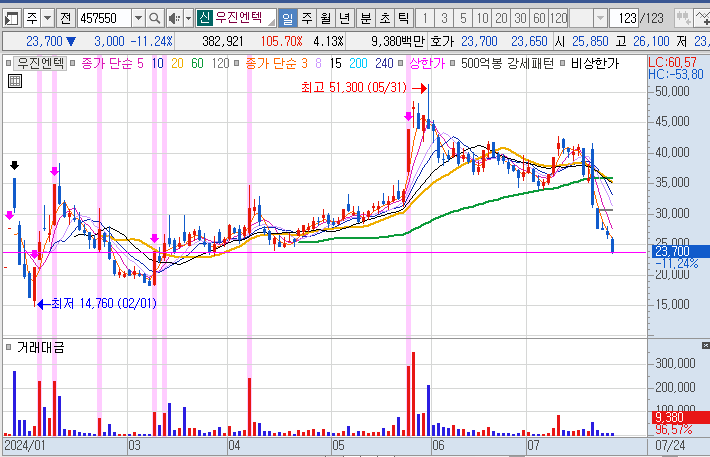The height and width of the screenshot is (457, 710).
Task: Click the cyan 200 moving average legend
Action: [x=358, y=63]
